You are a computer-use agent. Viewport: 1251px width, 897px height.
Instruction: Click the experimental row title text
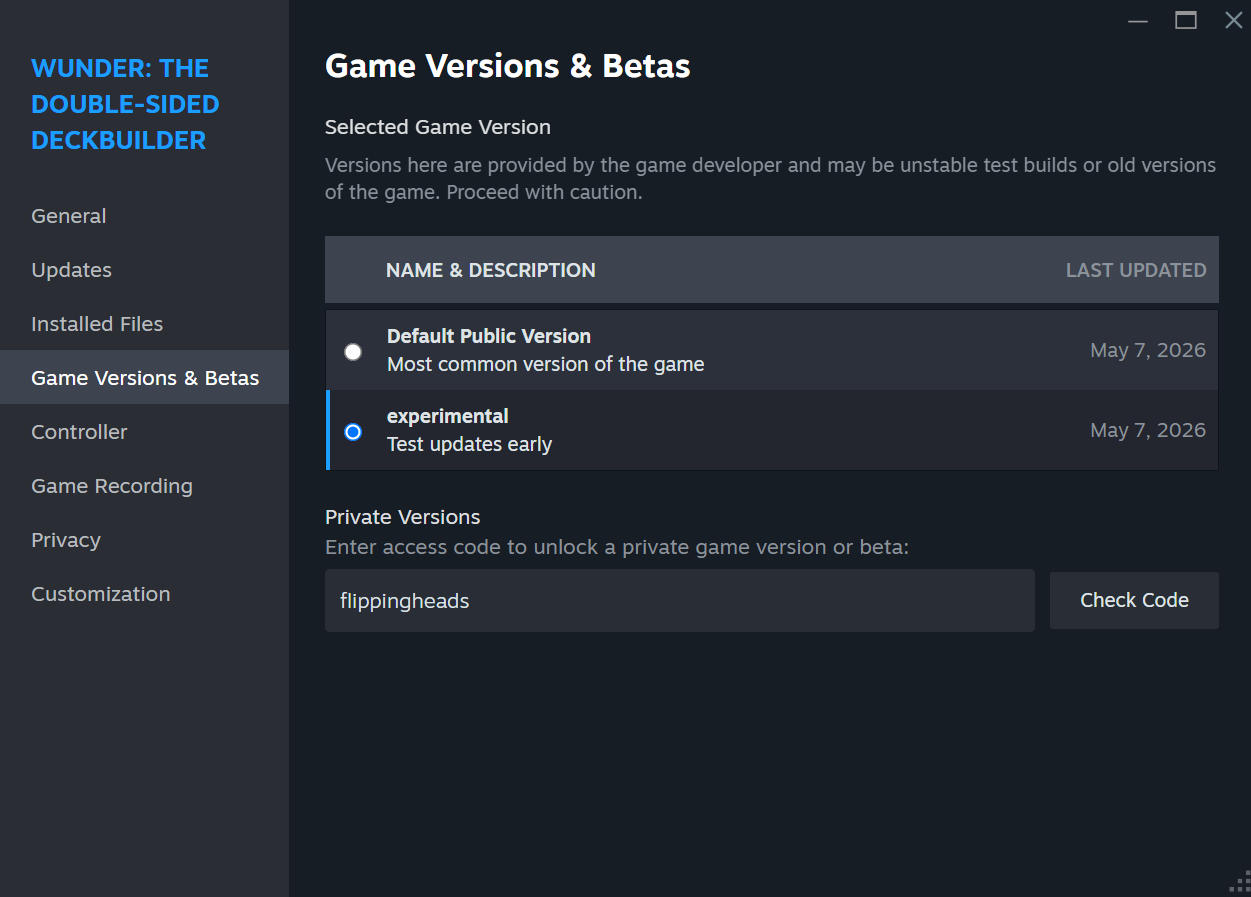pyautogui.click(x=448, y=416)
